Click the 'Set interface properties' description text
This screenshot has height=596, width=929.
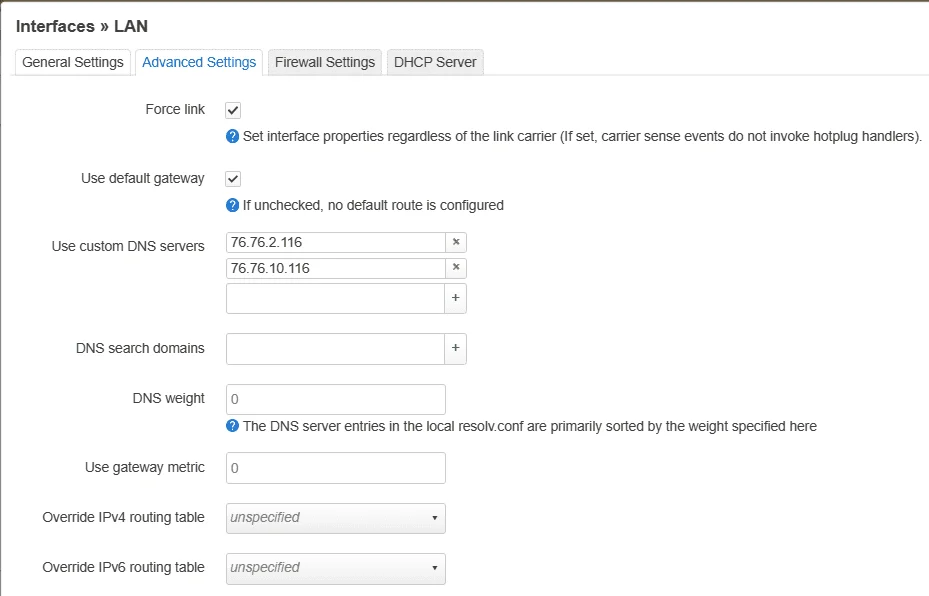click(582, 136)
